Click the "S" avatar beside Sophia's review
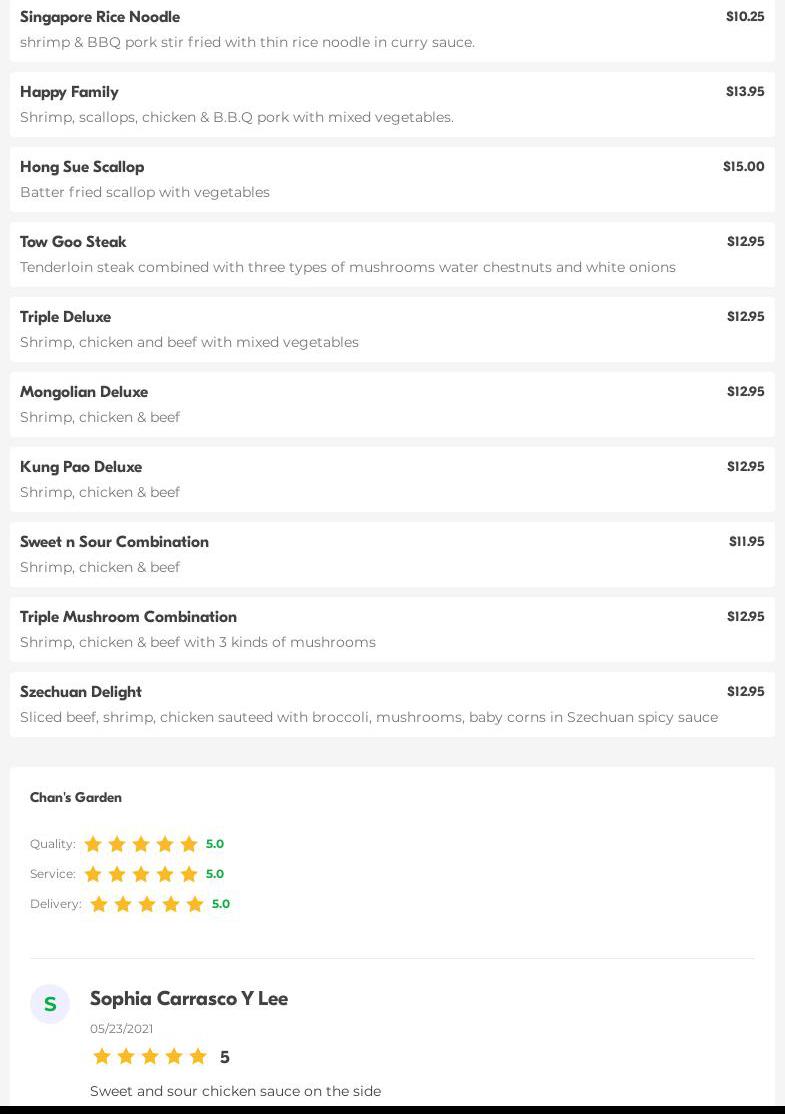This screenshot has width=785, height=1114. click(50, 1004)
